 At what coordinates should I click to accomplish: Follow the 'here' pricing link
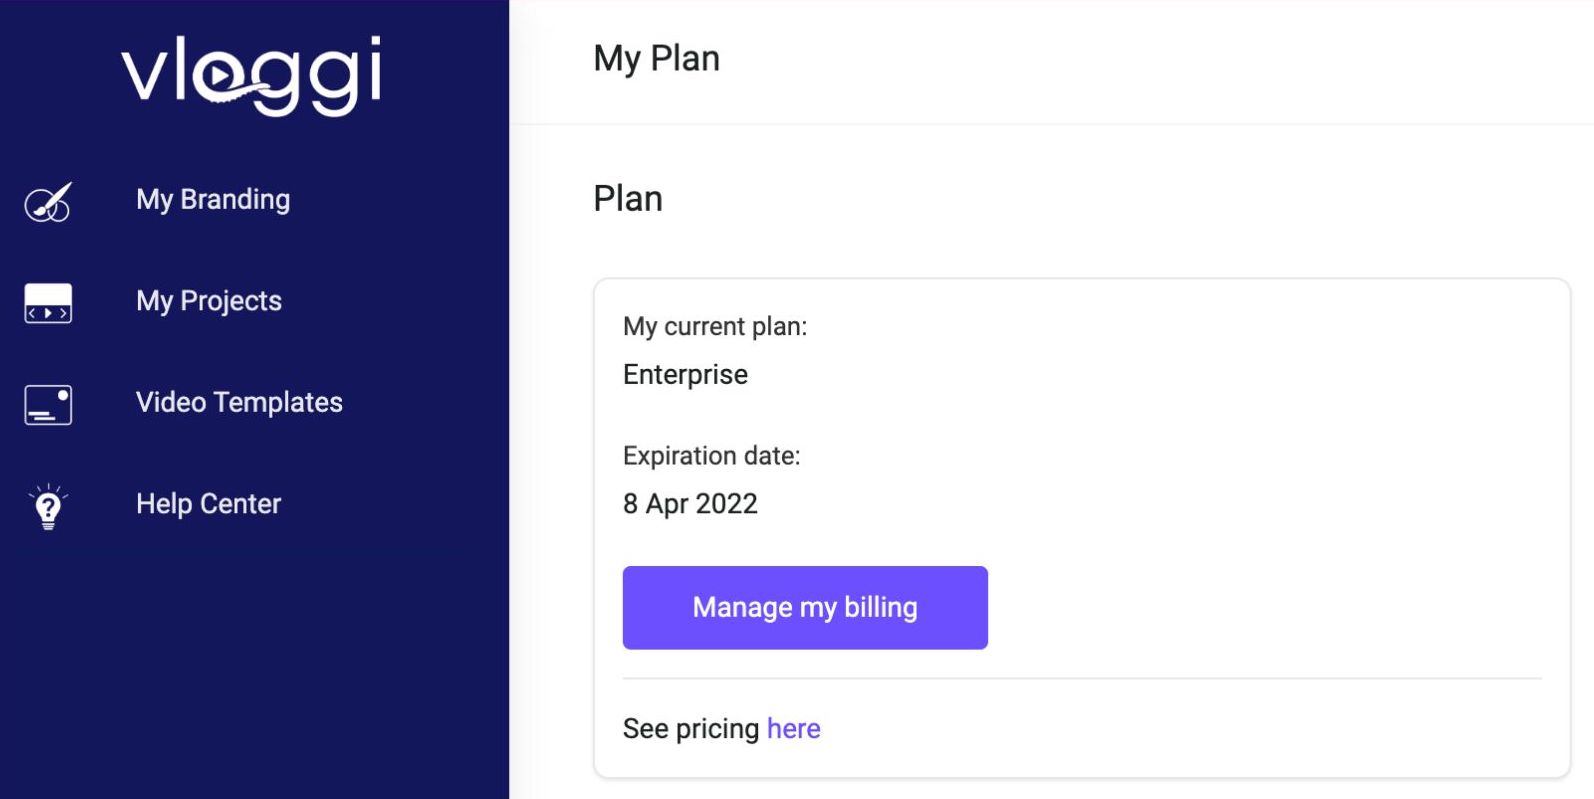[794, 728]
